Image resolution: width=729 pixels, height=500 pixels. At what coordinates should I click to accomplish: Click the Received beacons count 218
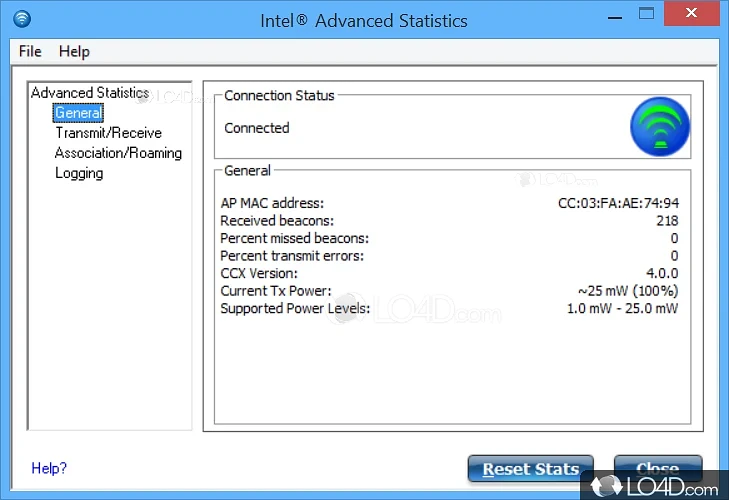[667, 221]
